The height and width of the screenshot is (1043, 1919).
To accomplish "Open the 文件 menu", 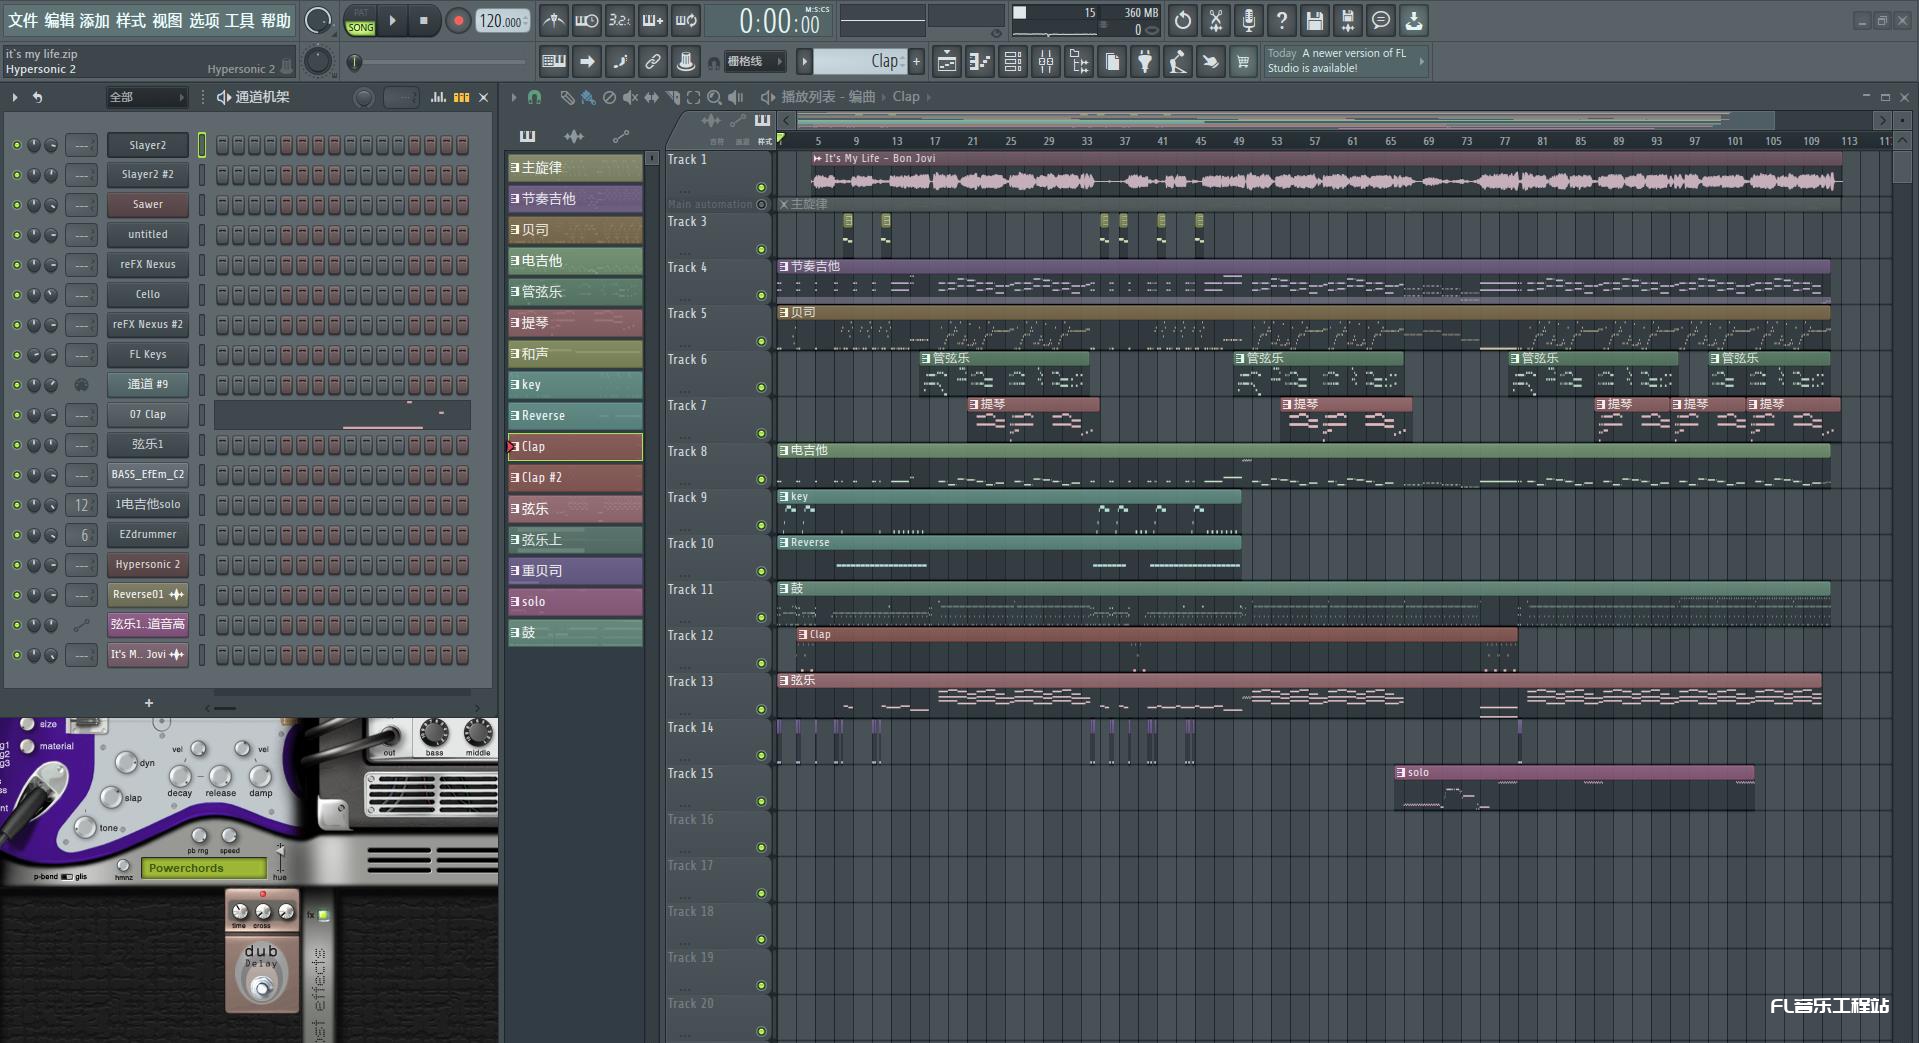I will [x=22, y=20].
